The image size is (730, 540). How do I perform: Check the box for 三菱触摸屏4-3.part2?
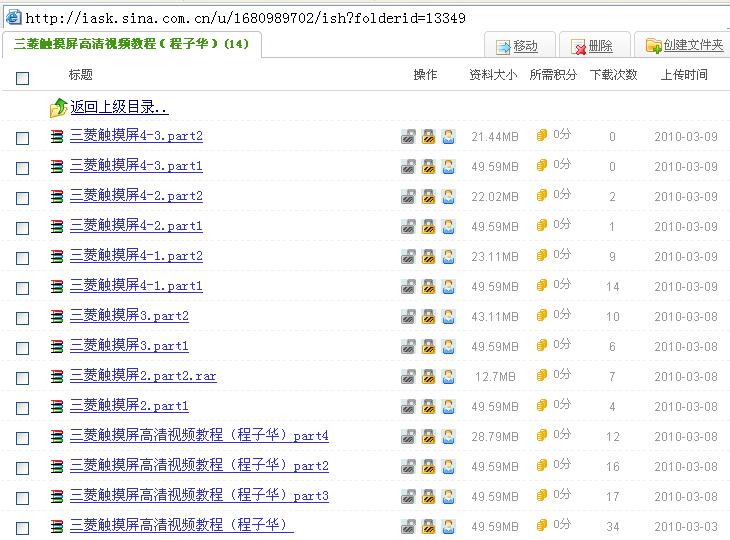tap(22, 138)
